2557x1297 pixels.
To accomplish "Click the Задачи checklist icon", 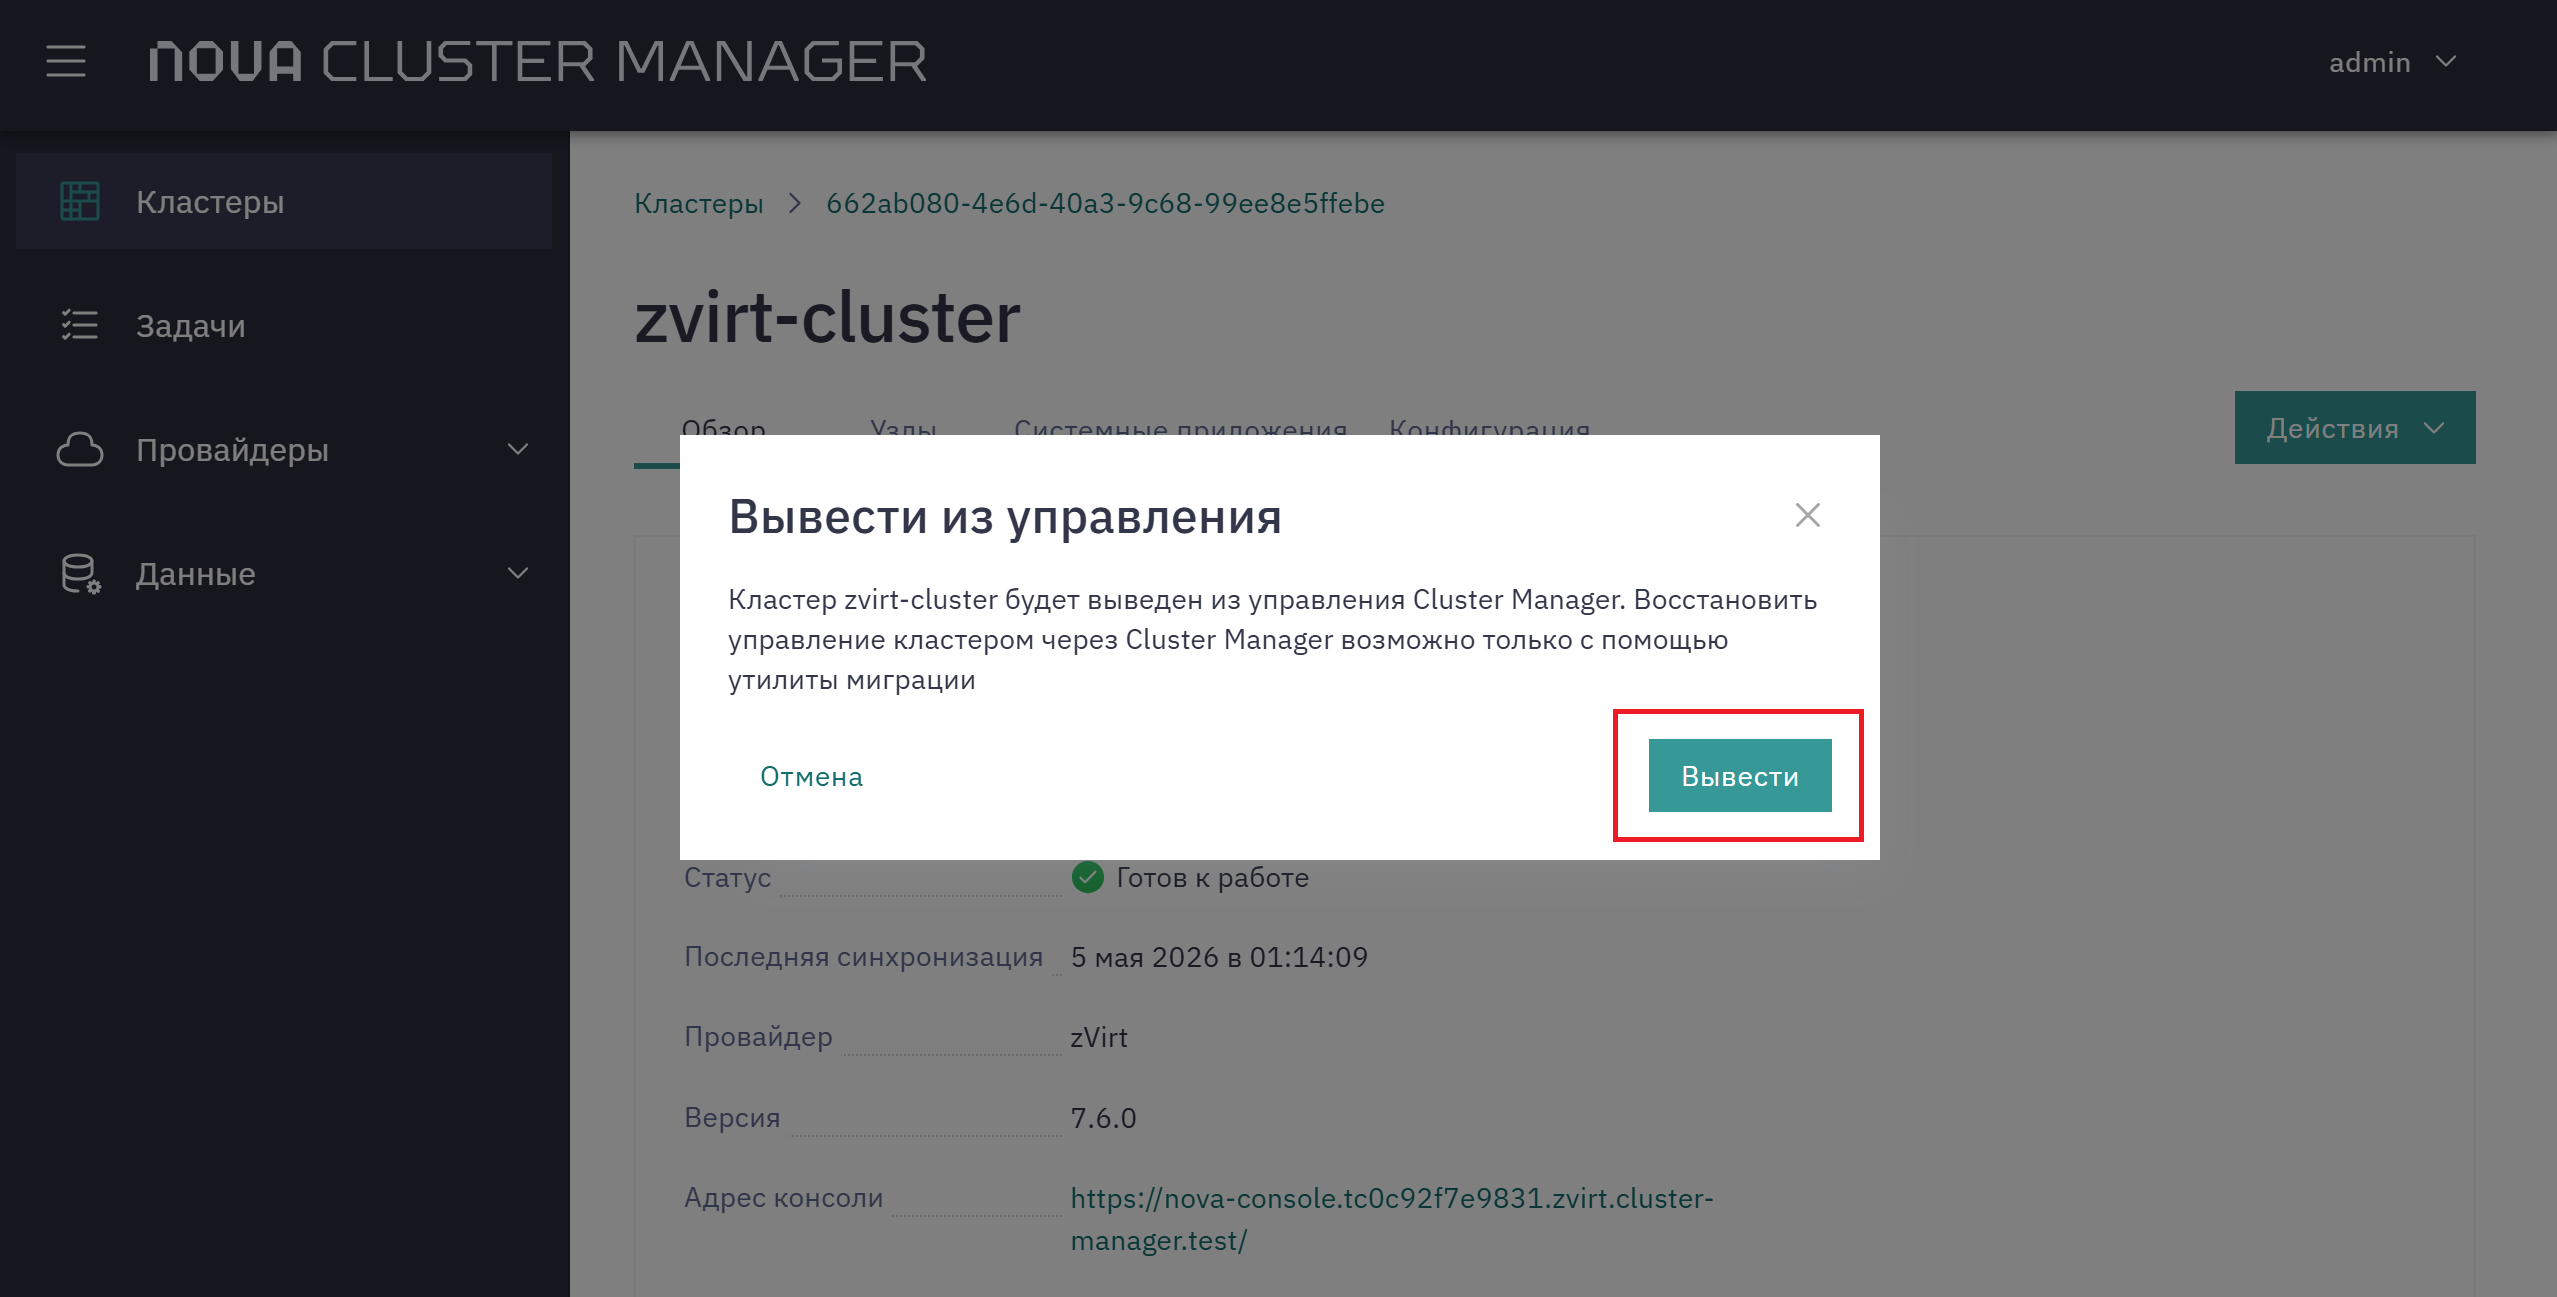I will [x=80, y=325].
